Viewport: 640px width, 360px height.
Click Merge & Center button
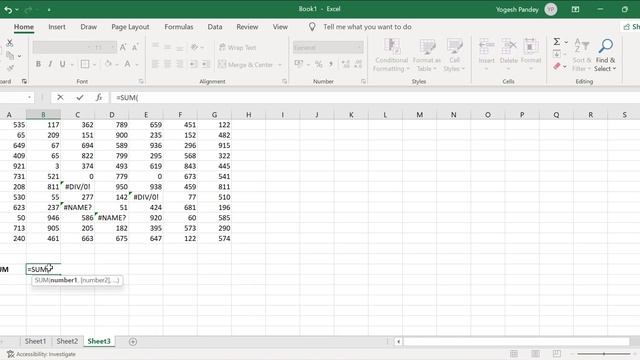pos(246,64)
